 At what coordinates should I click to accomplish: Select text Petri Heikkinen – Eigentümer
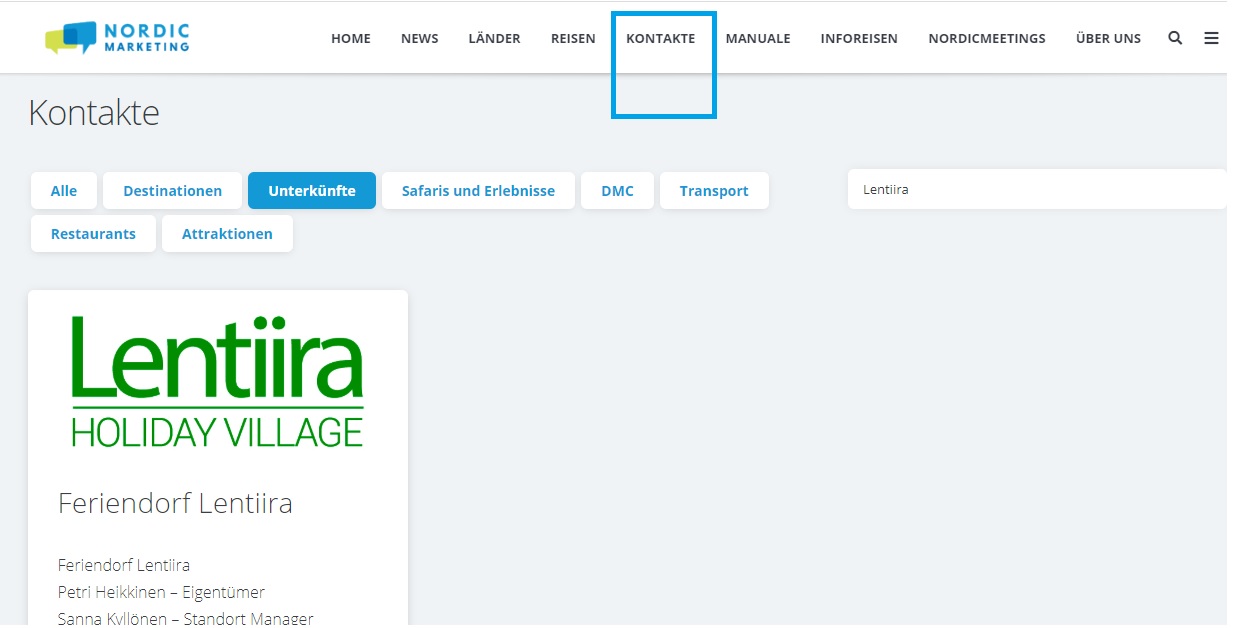point(161,592)
